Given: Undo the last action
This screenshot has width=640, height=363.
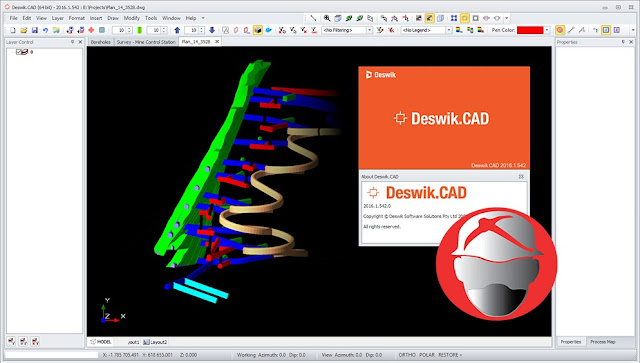Looking at the screenshot, I should click(x=45, y=30).
